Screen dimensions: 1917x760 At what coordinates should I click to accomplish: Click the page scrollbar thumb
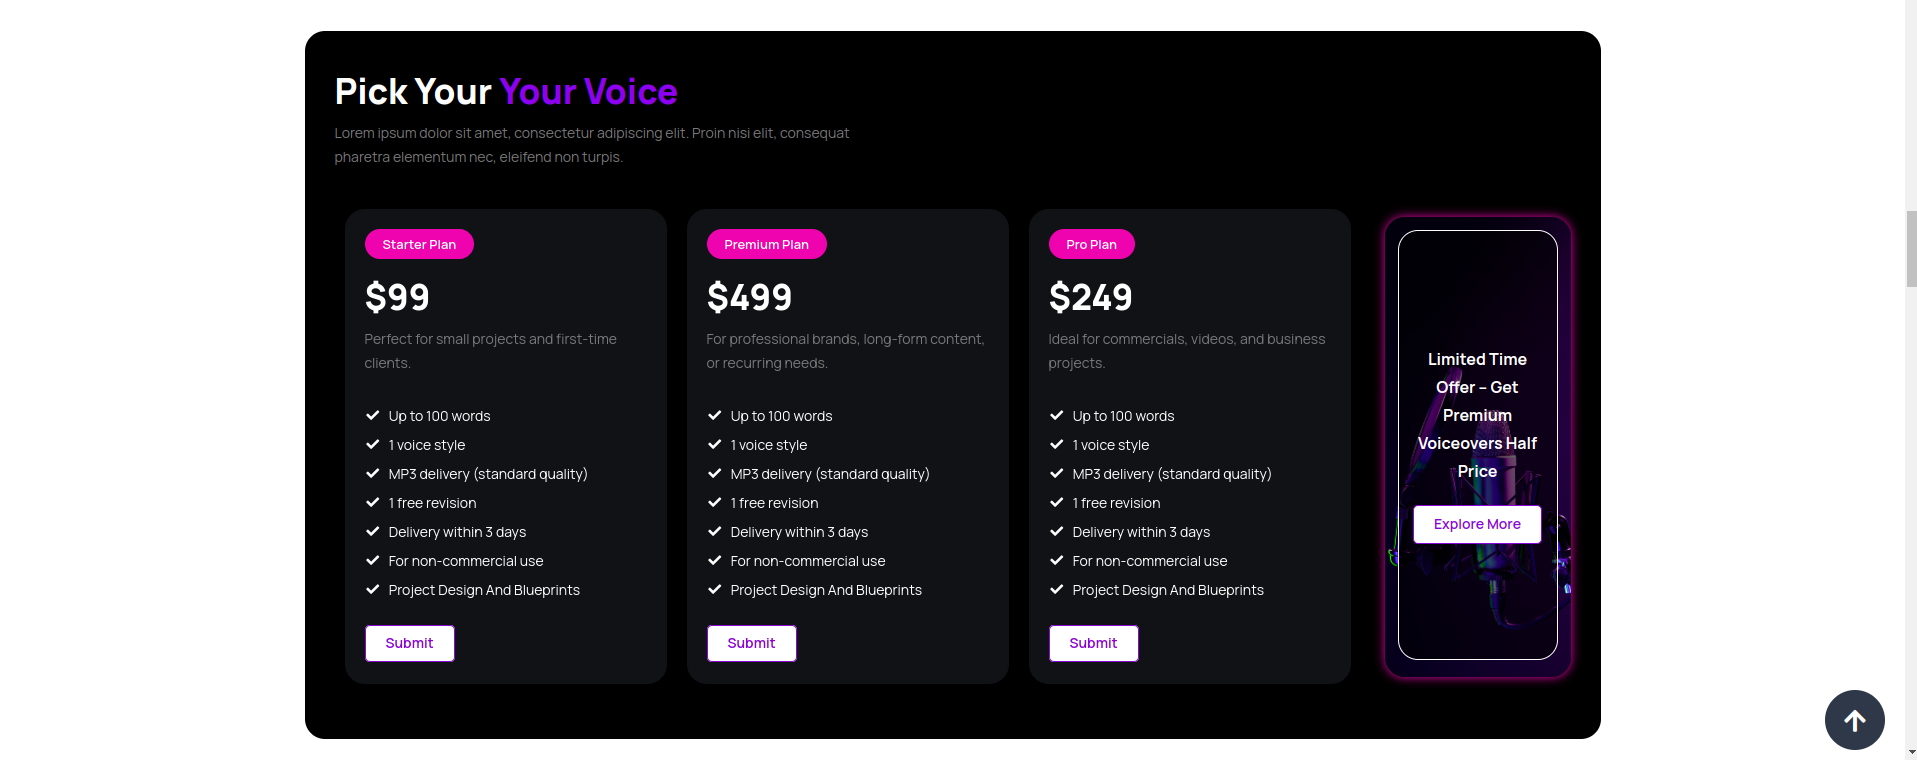pyautogui.click(x=1911, y=248)
